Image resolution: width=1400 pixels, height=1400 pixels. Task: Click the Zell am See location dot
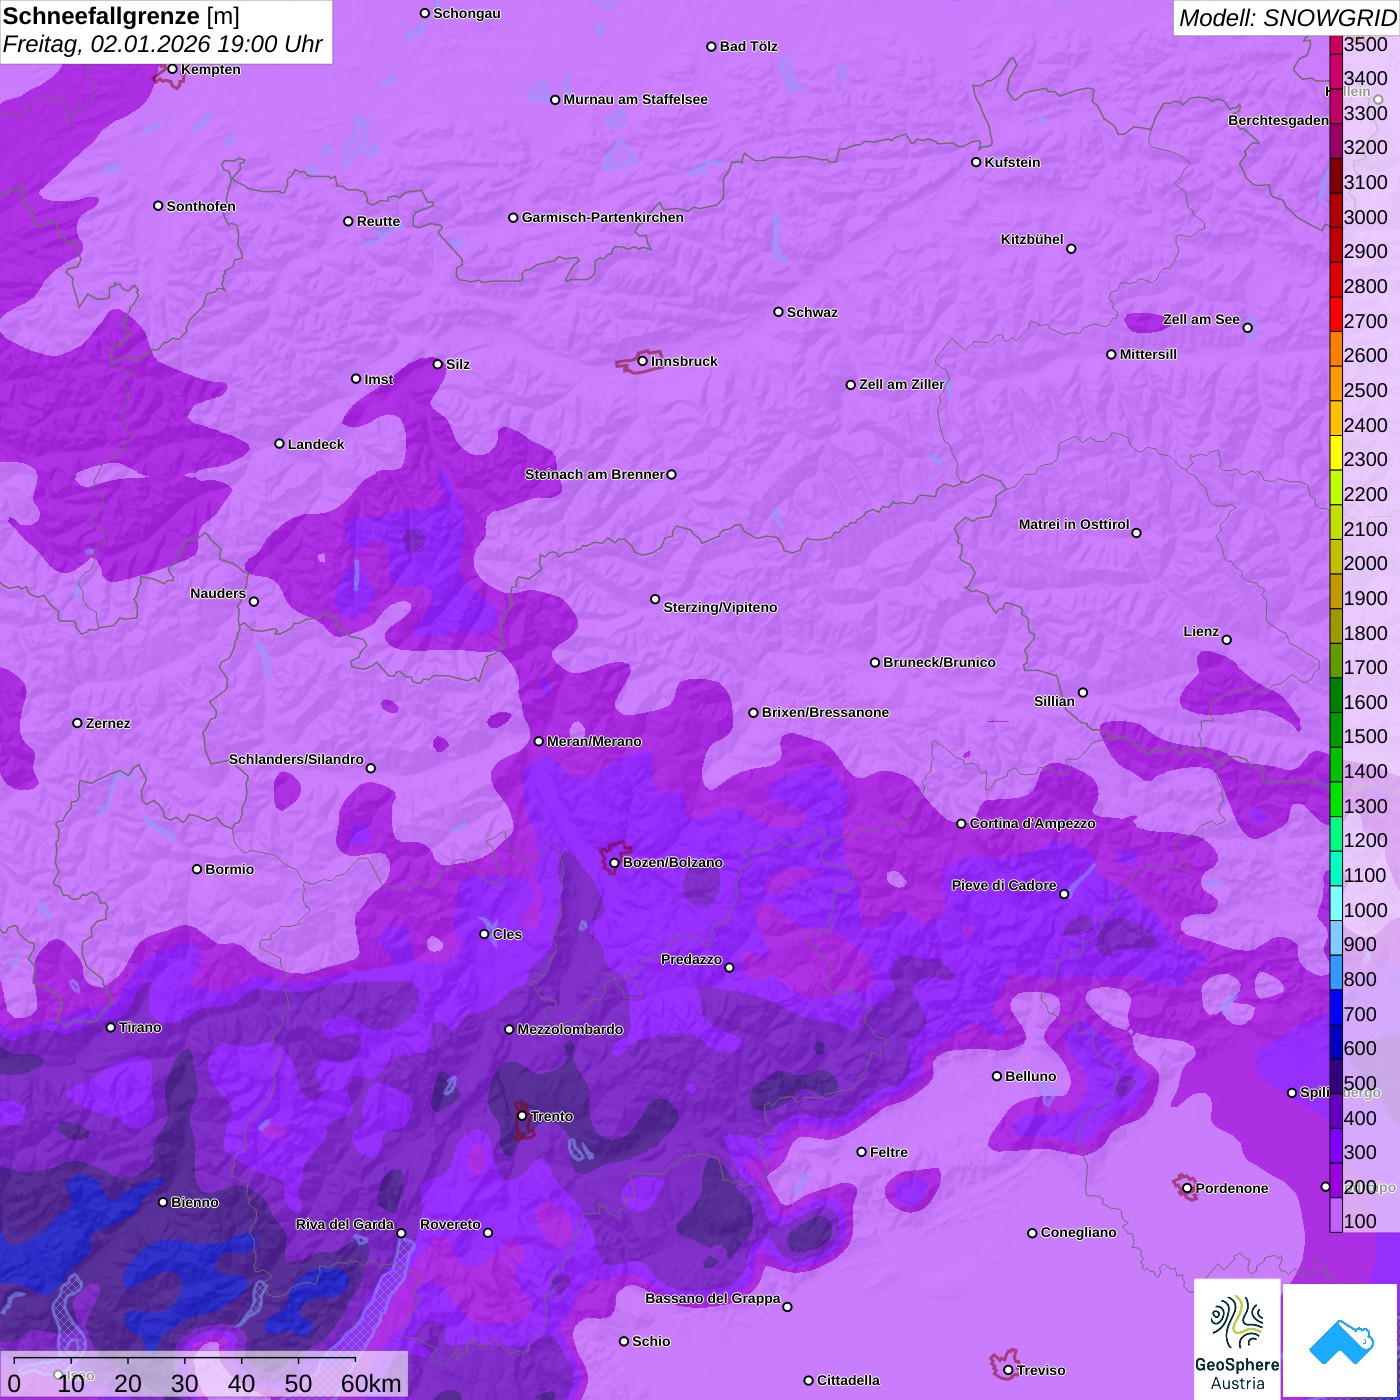(x=1247, y=328)
